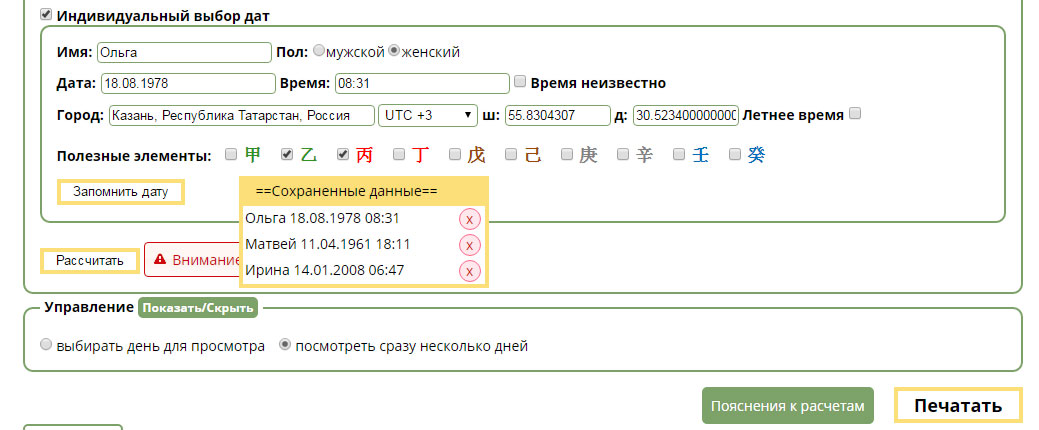
Task: Select выбирать день для просмотра option
Action: [x=46, y=345]
